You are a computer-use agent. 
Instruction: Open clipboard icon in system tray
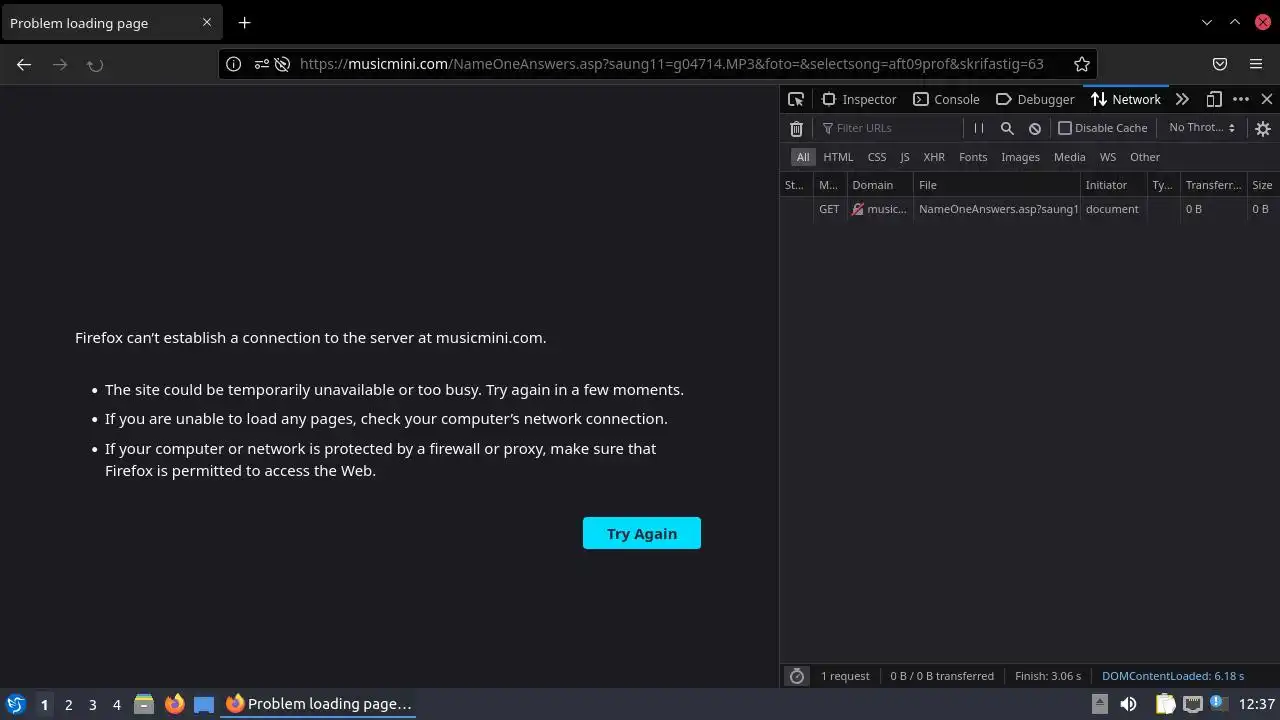coord(1165,704)
